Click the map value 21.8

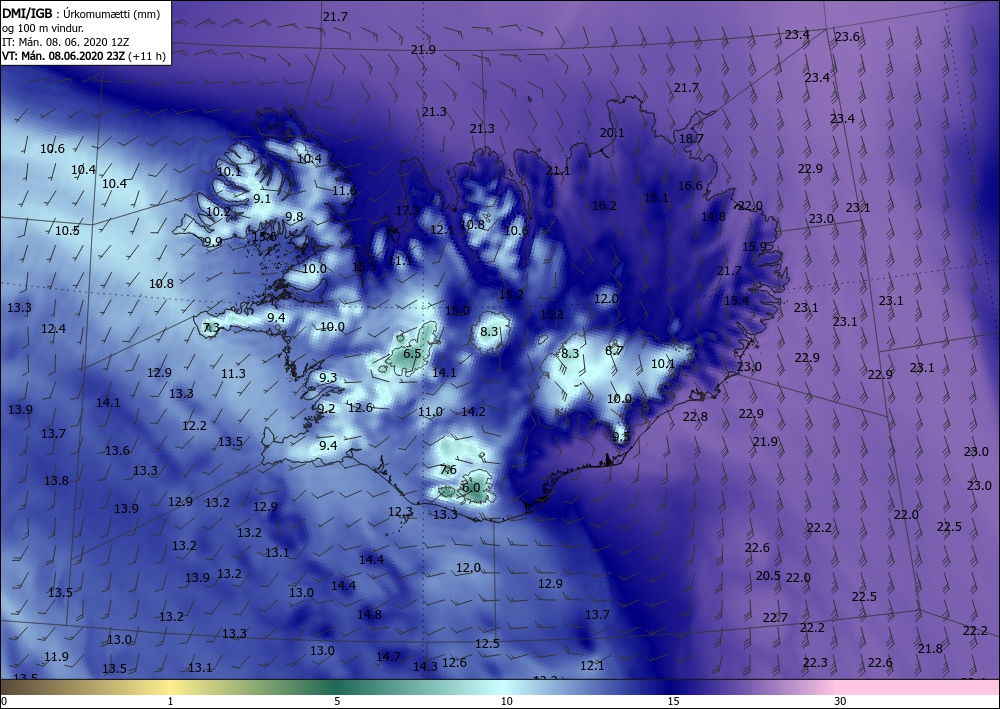click(930, 648)
